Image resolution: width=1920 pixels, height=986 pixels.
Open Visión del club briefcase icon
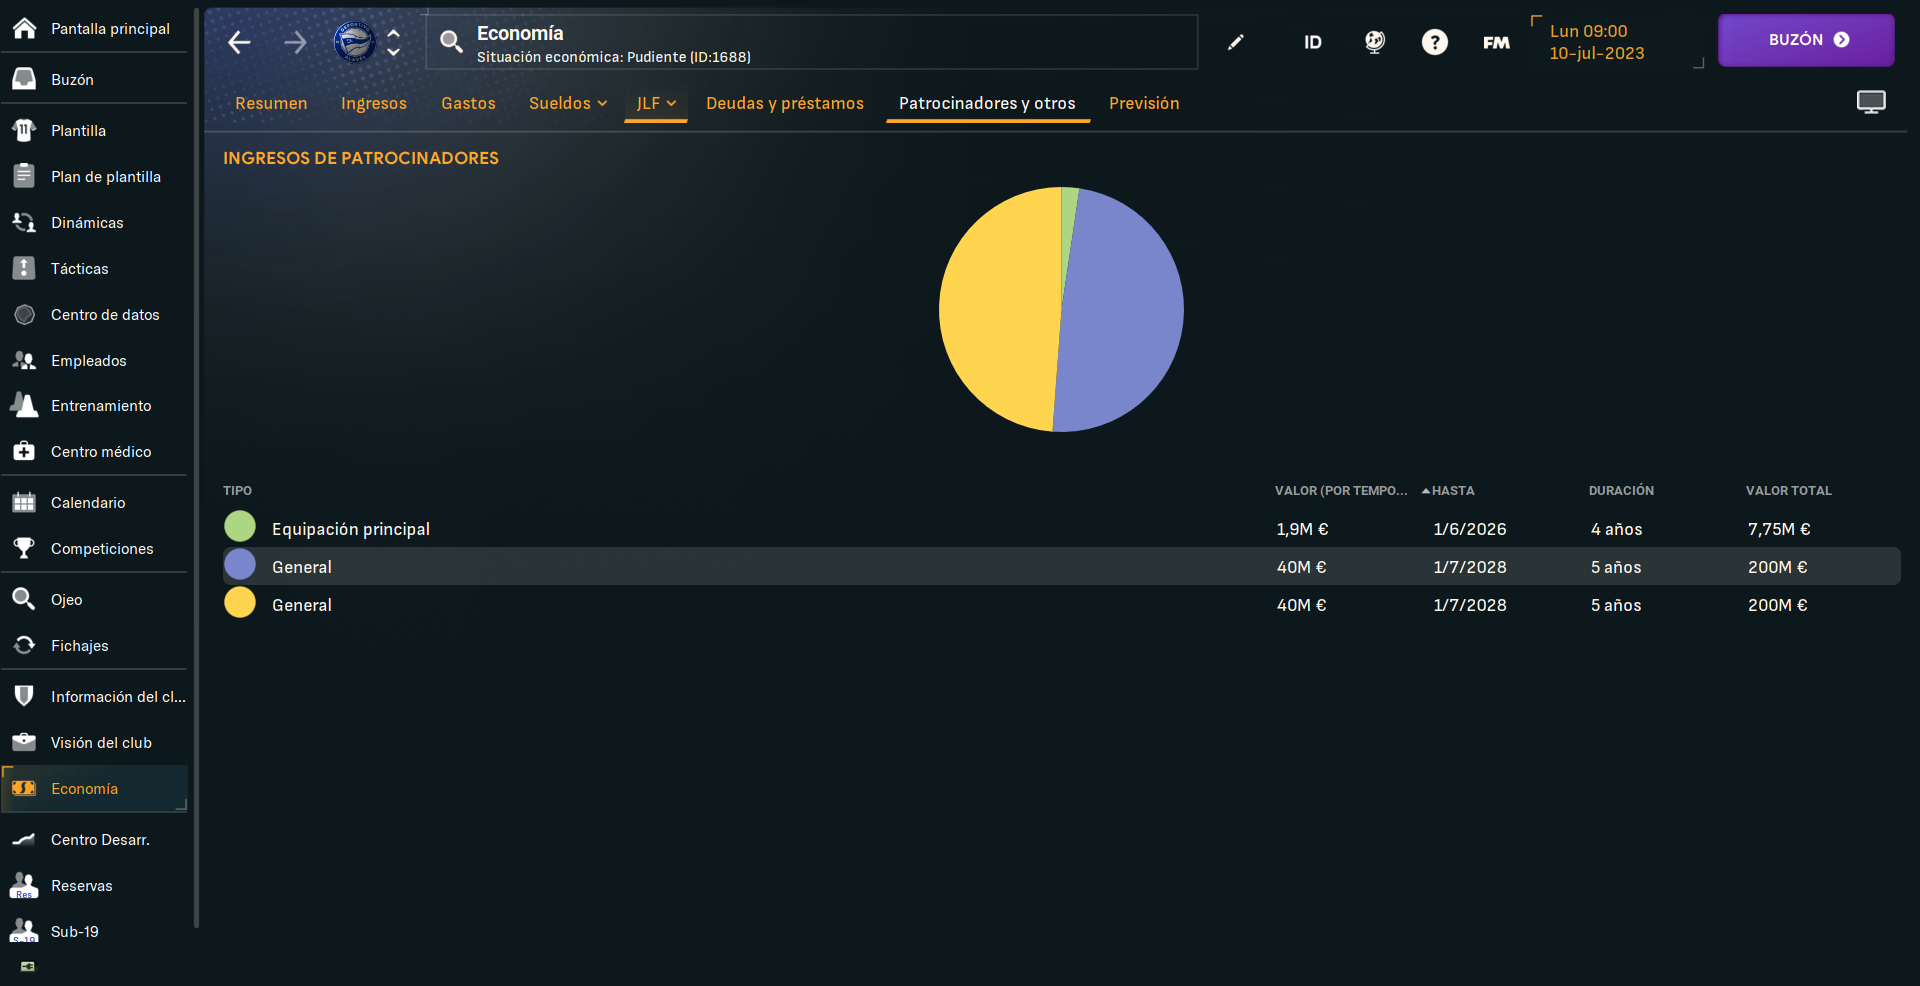click(24, 742)
